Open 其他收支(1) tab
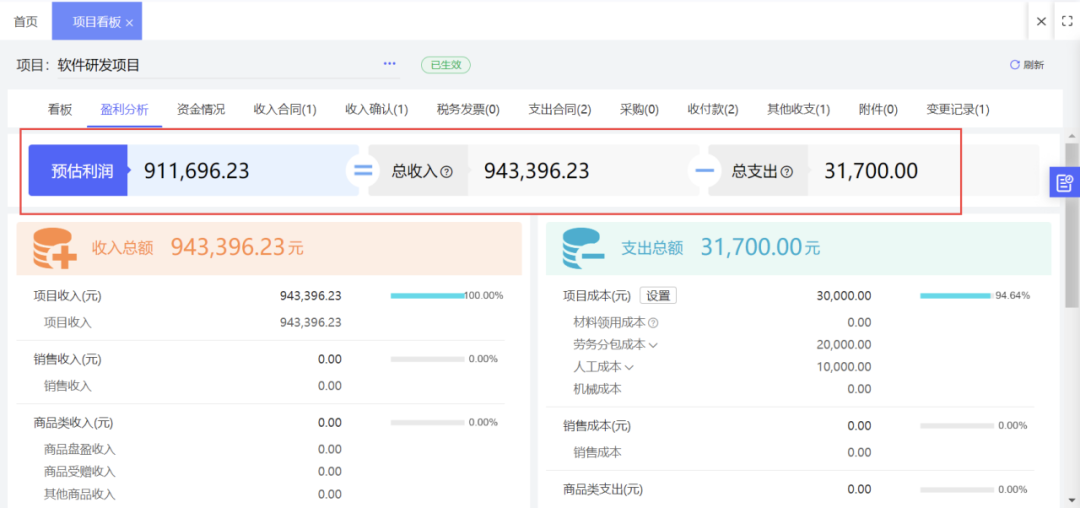This screenshot has height=508, width=1080. tap(798, 109)
